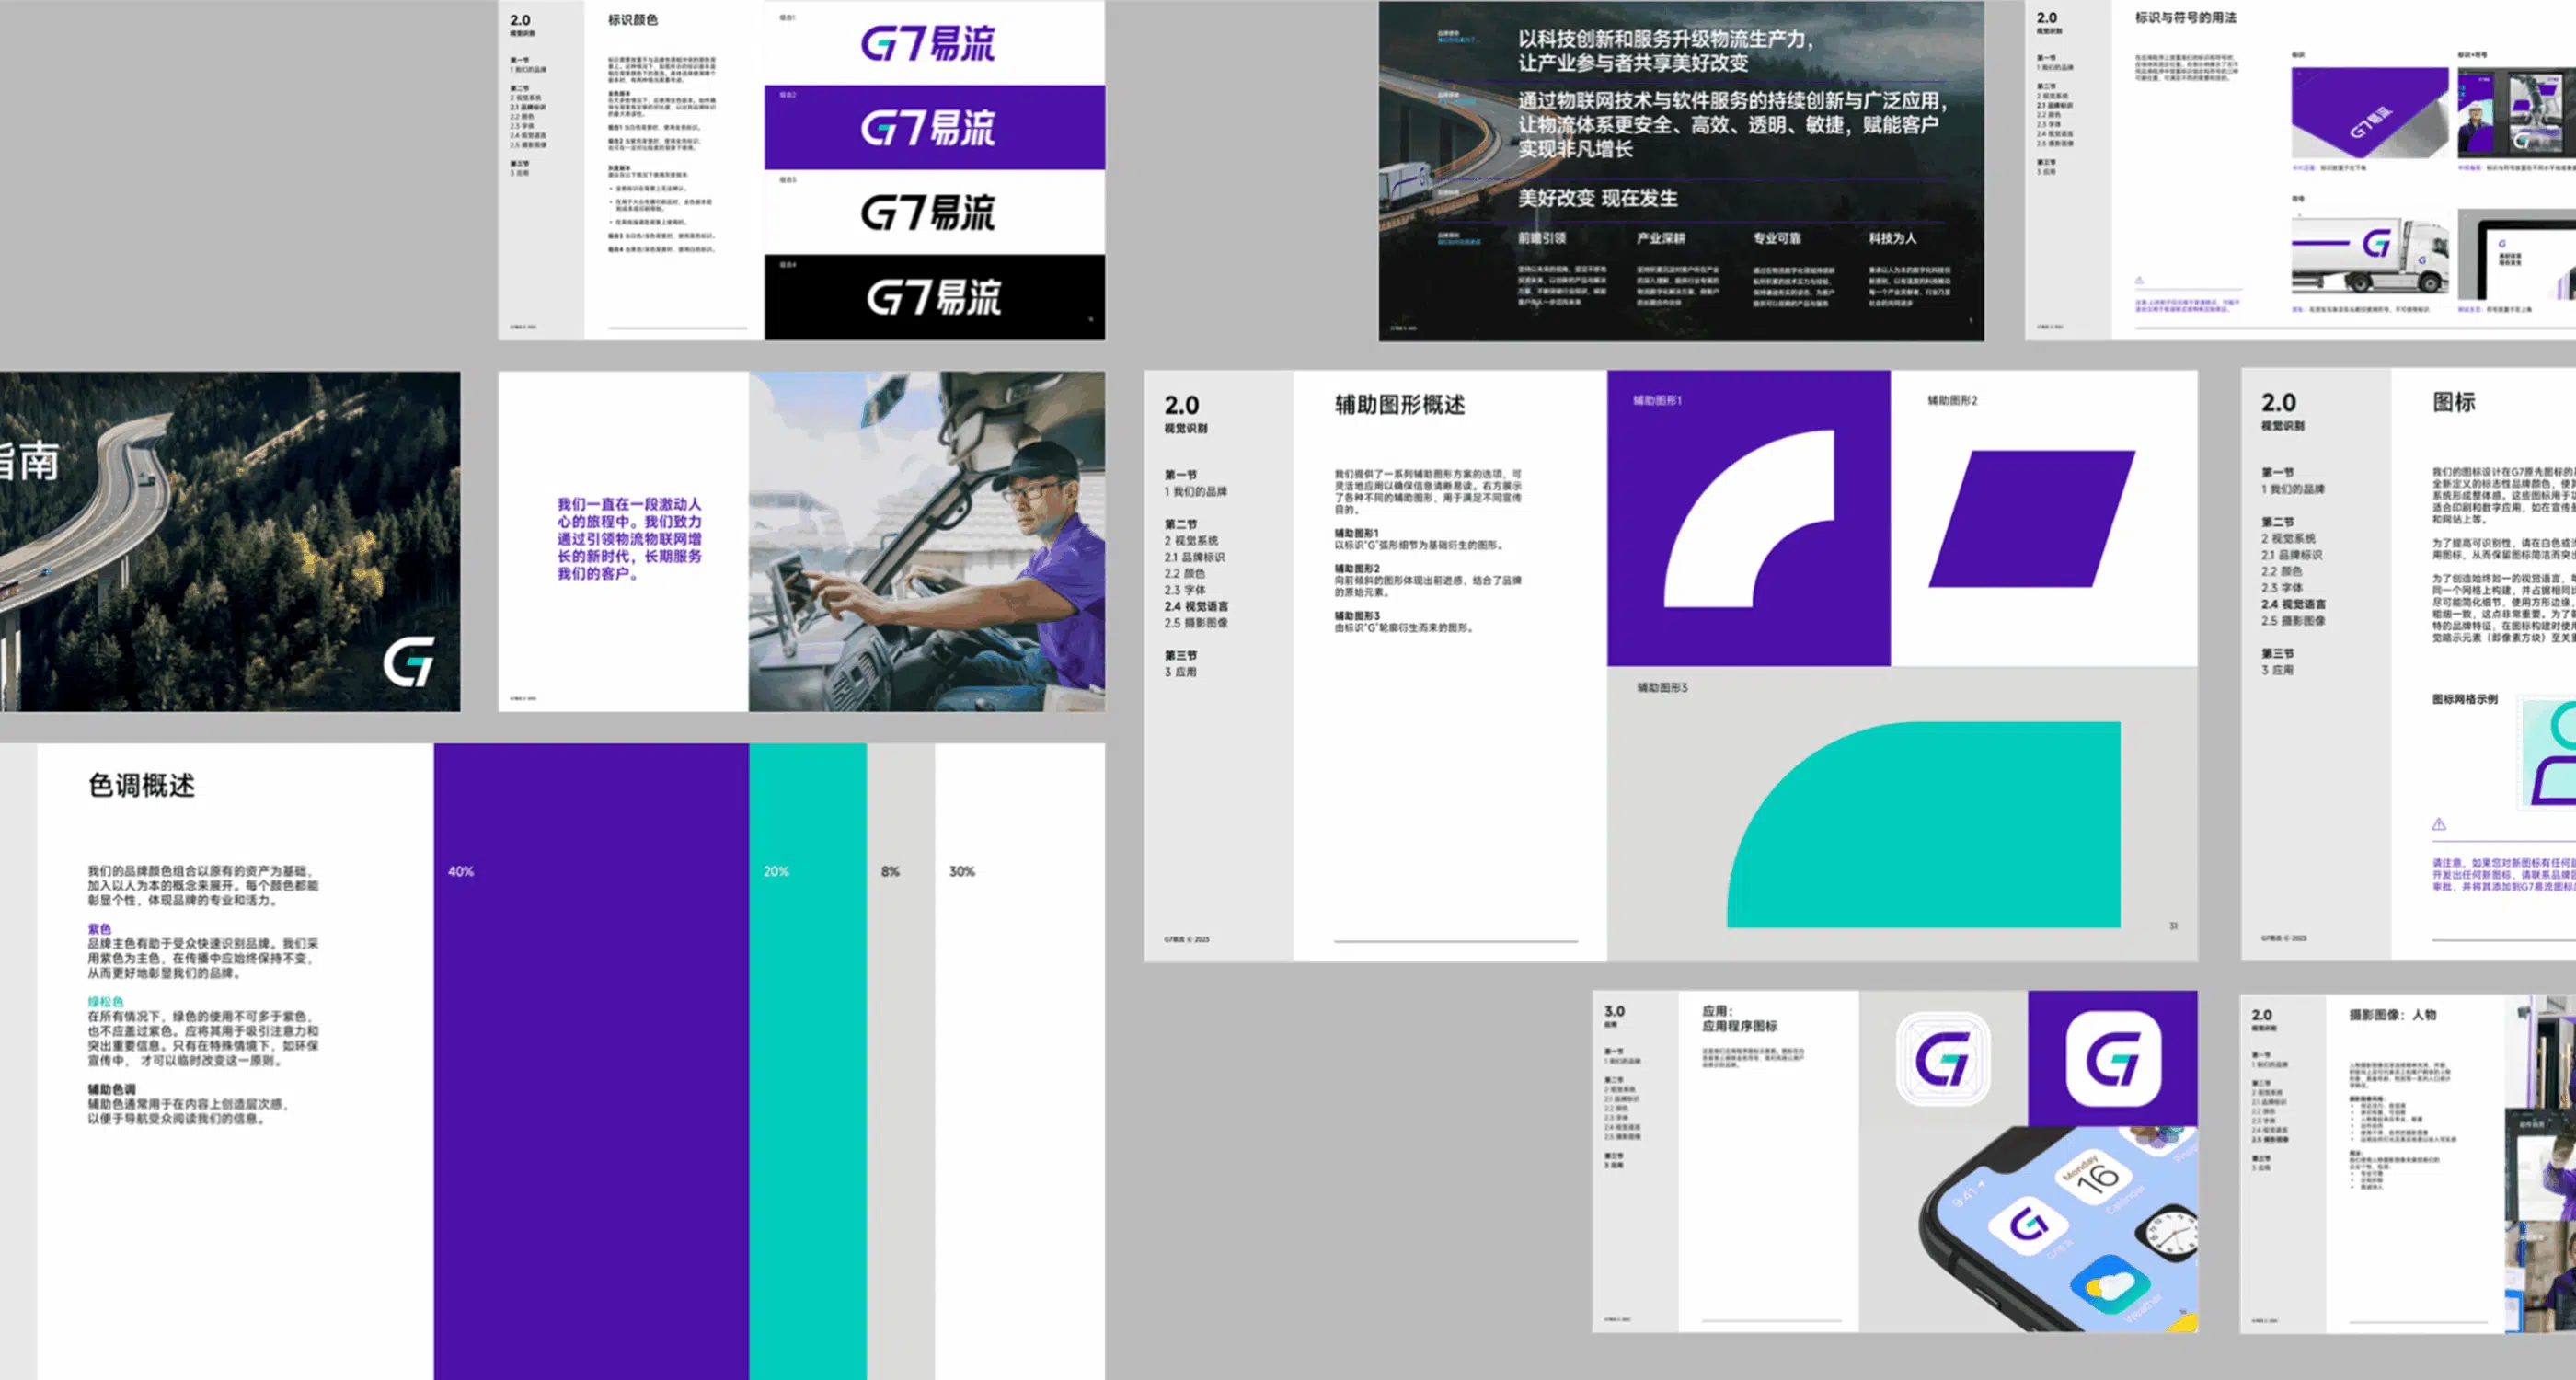
Task: Click the purple parallelogram under 辅助图形2
Action: [2030, 519]
